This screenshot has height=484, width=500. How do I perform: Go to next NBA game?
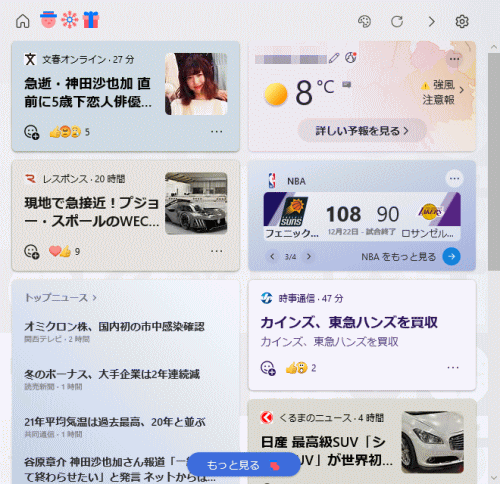(309, 256)
